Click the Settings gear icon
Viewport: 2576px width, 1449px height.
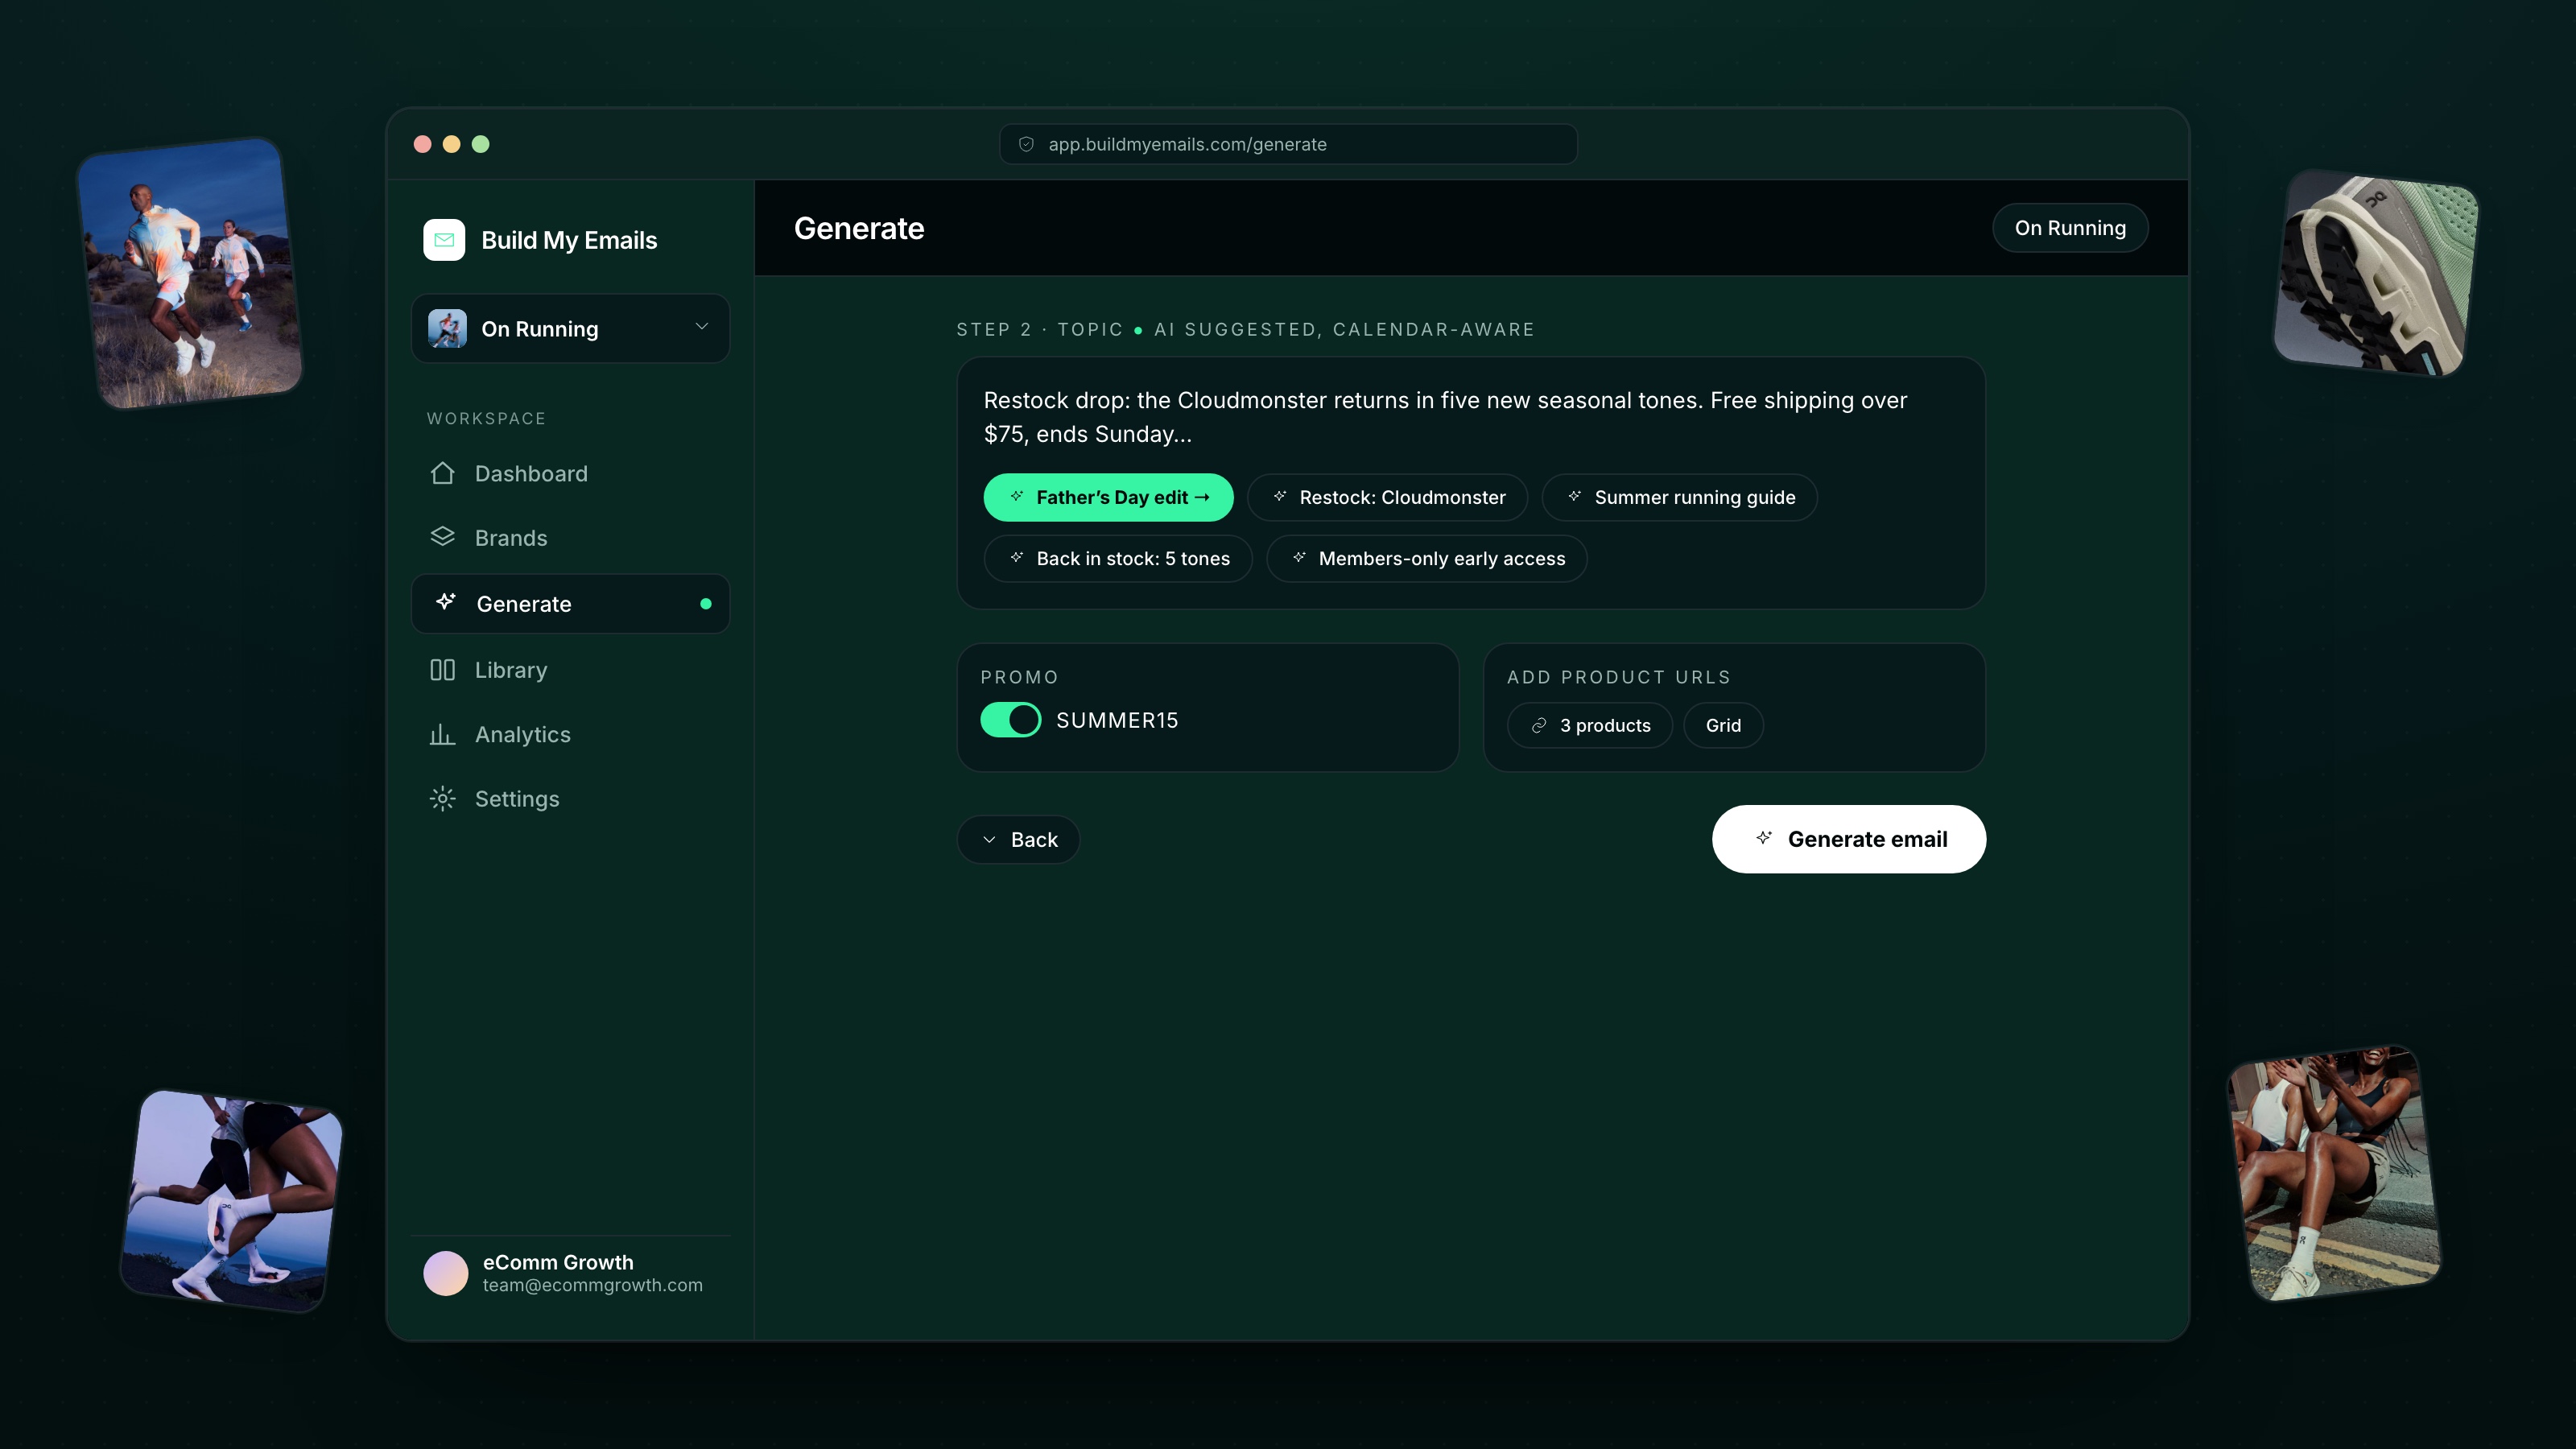[442, 798]
